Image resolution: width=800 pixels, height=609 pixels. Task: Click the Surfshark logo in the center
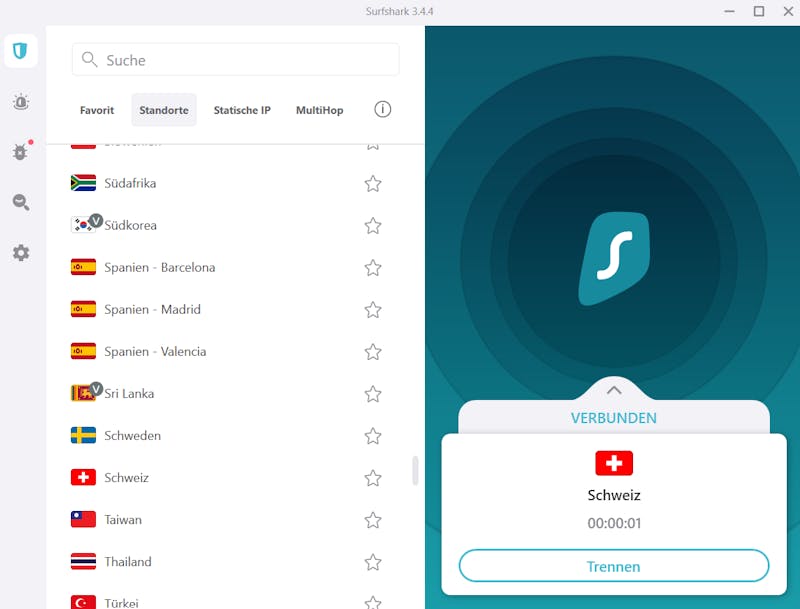click(614, 259)
